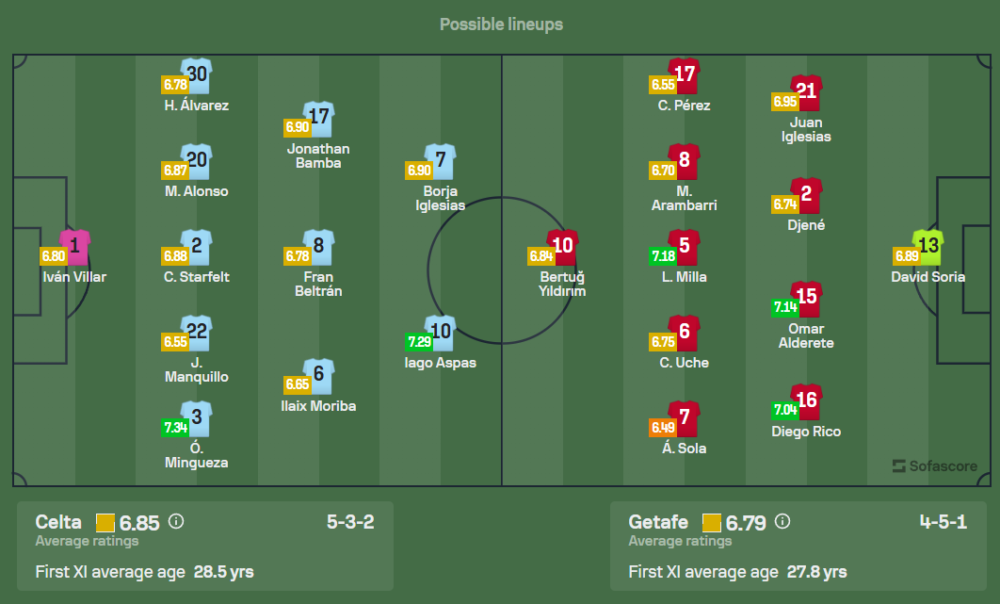Open Diego Rico player name link
Screen dimensions: 1000x604
[x=806, y=432]
